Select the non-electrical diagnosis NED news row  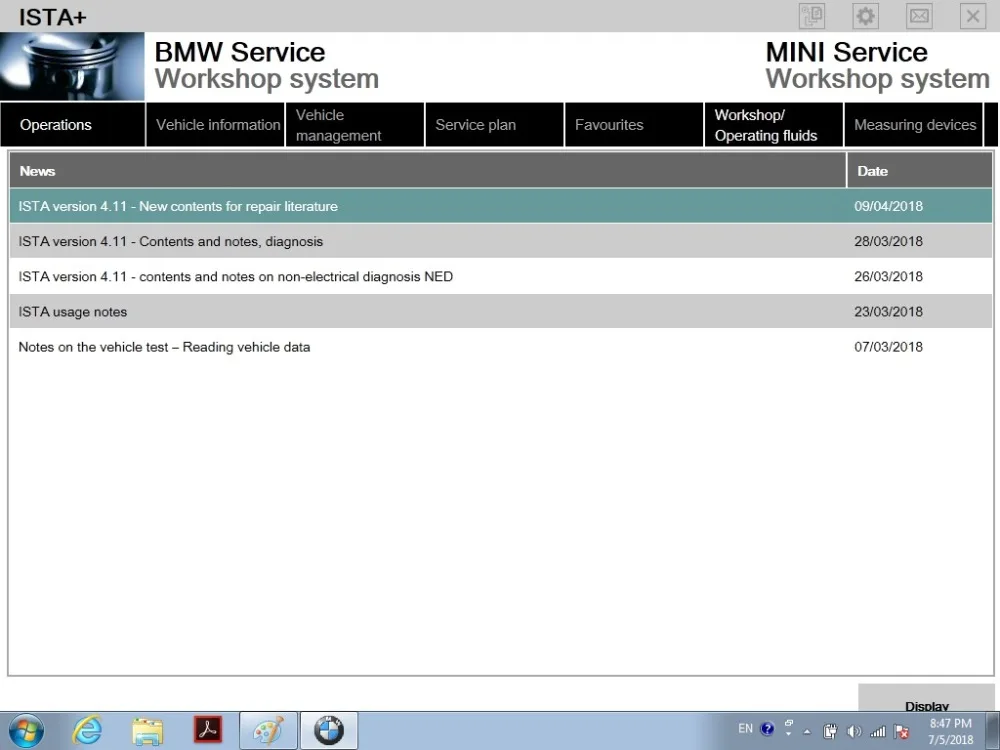tap(501, 276)
